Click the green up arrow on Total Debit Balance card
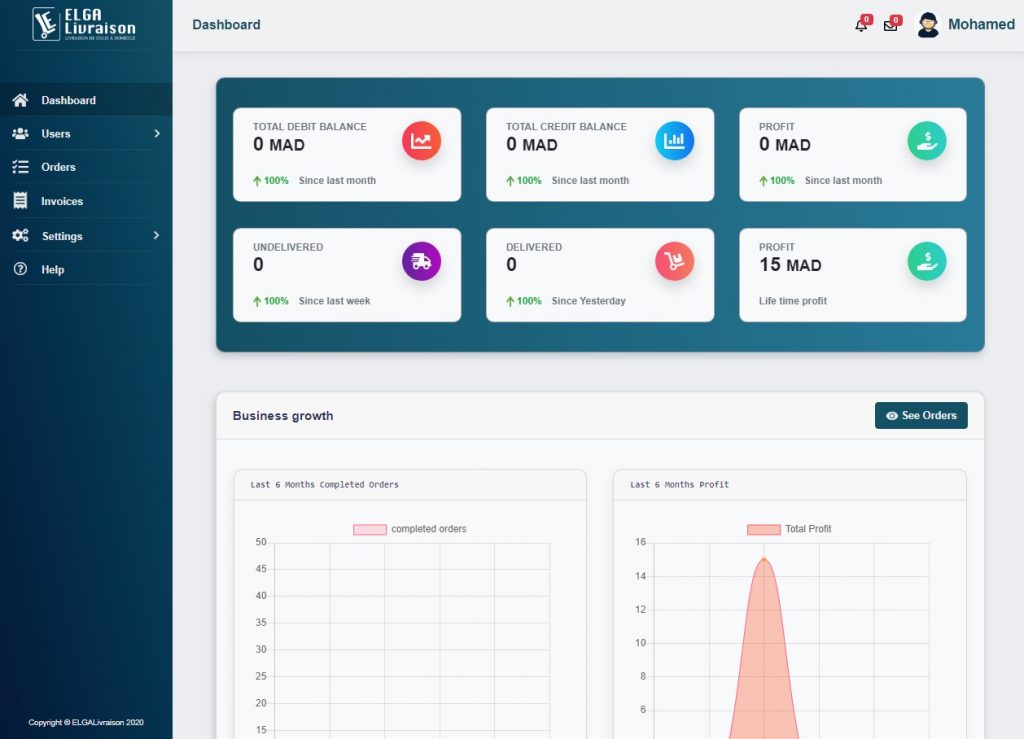The image size is (1024, 739). pyautogui.click(x=257, y=181)
